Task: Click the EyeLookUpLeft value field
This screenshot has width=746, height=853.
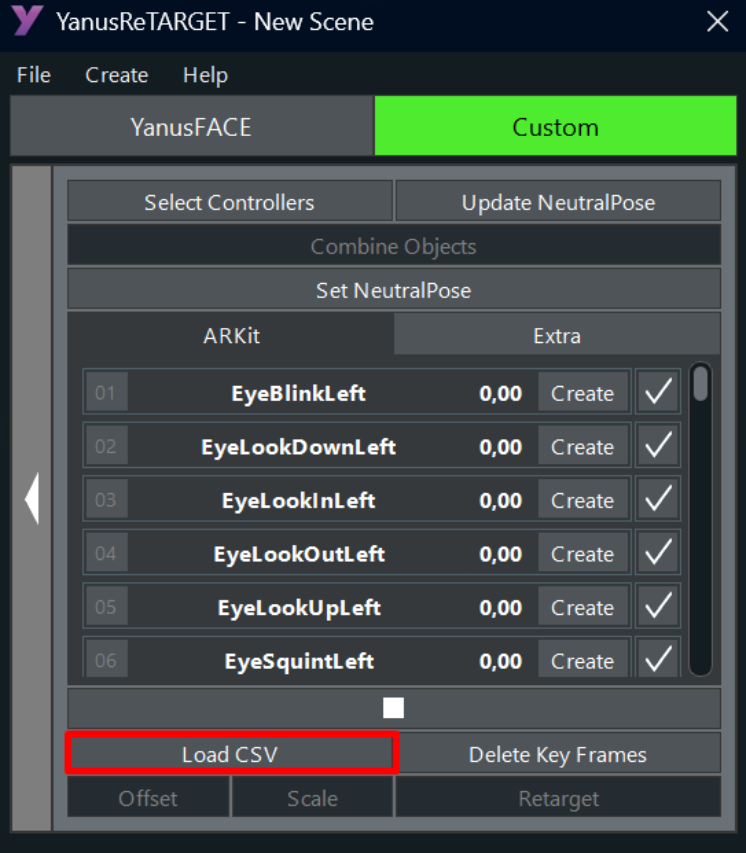Action: click(x=501, y=607)
